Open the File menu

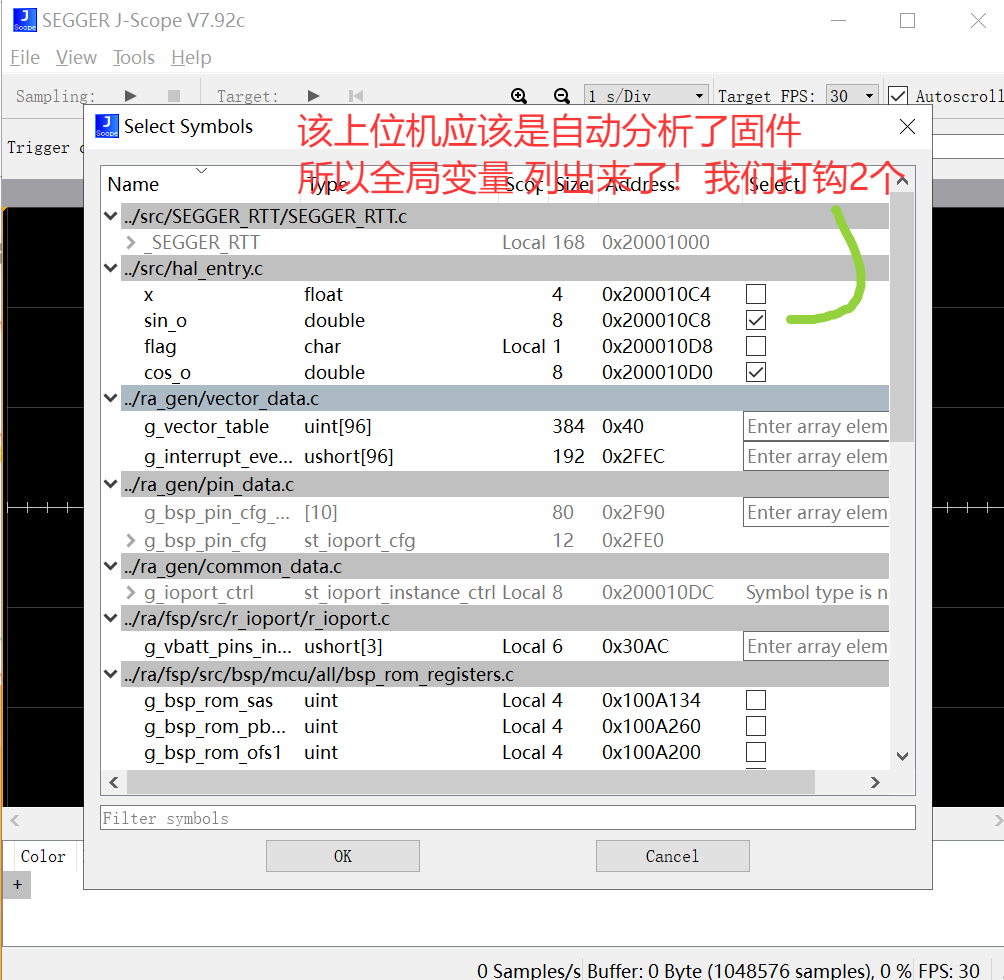25,58
